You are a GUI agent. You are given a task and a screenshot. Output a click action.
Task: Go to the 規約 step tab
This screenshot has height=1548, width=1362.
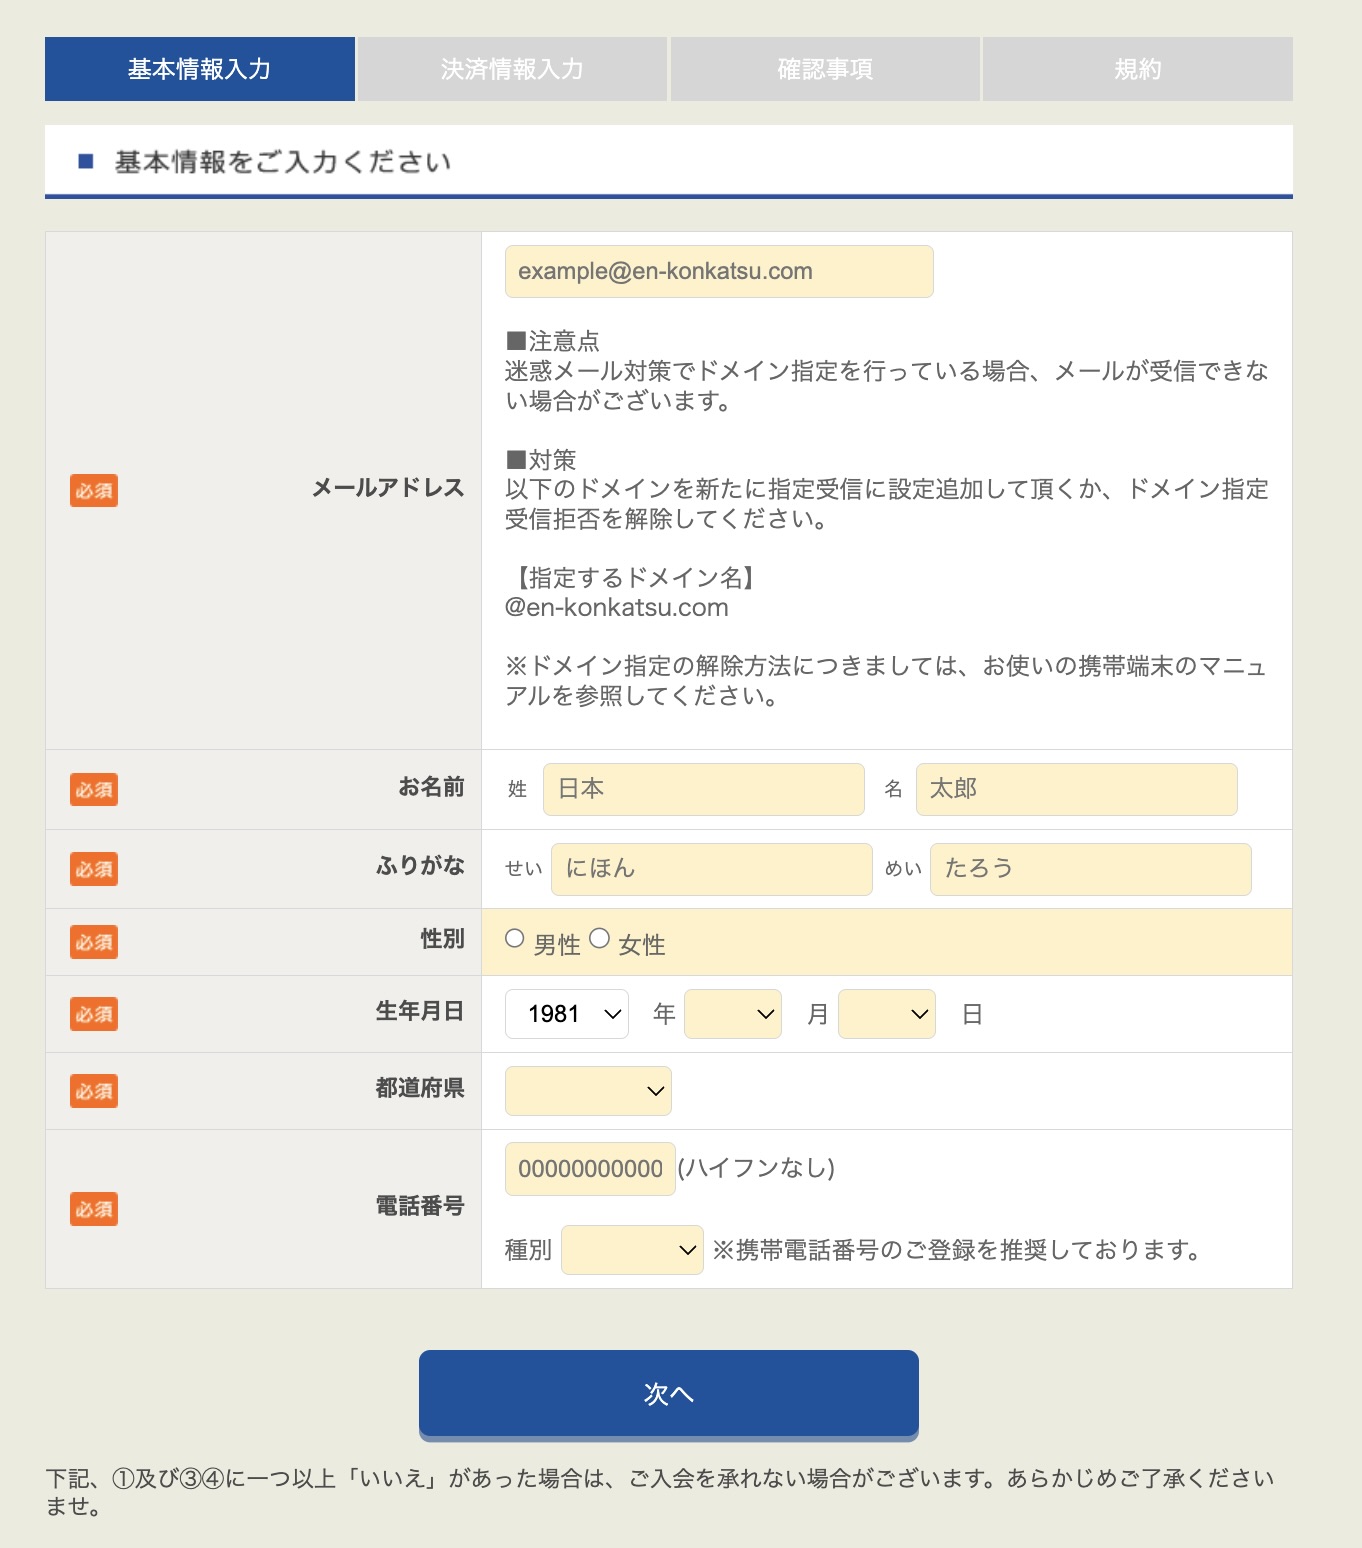tap(1138, 69)
